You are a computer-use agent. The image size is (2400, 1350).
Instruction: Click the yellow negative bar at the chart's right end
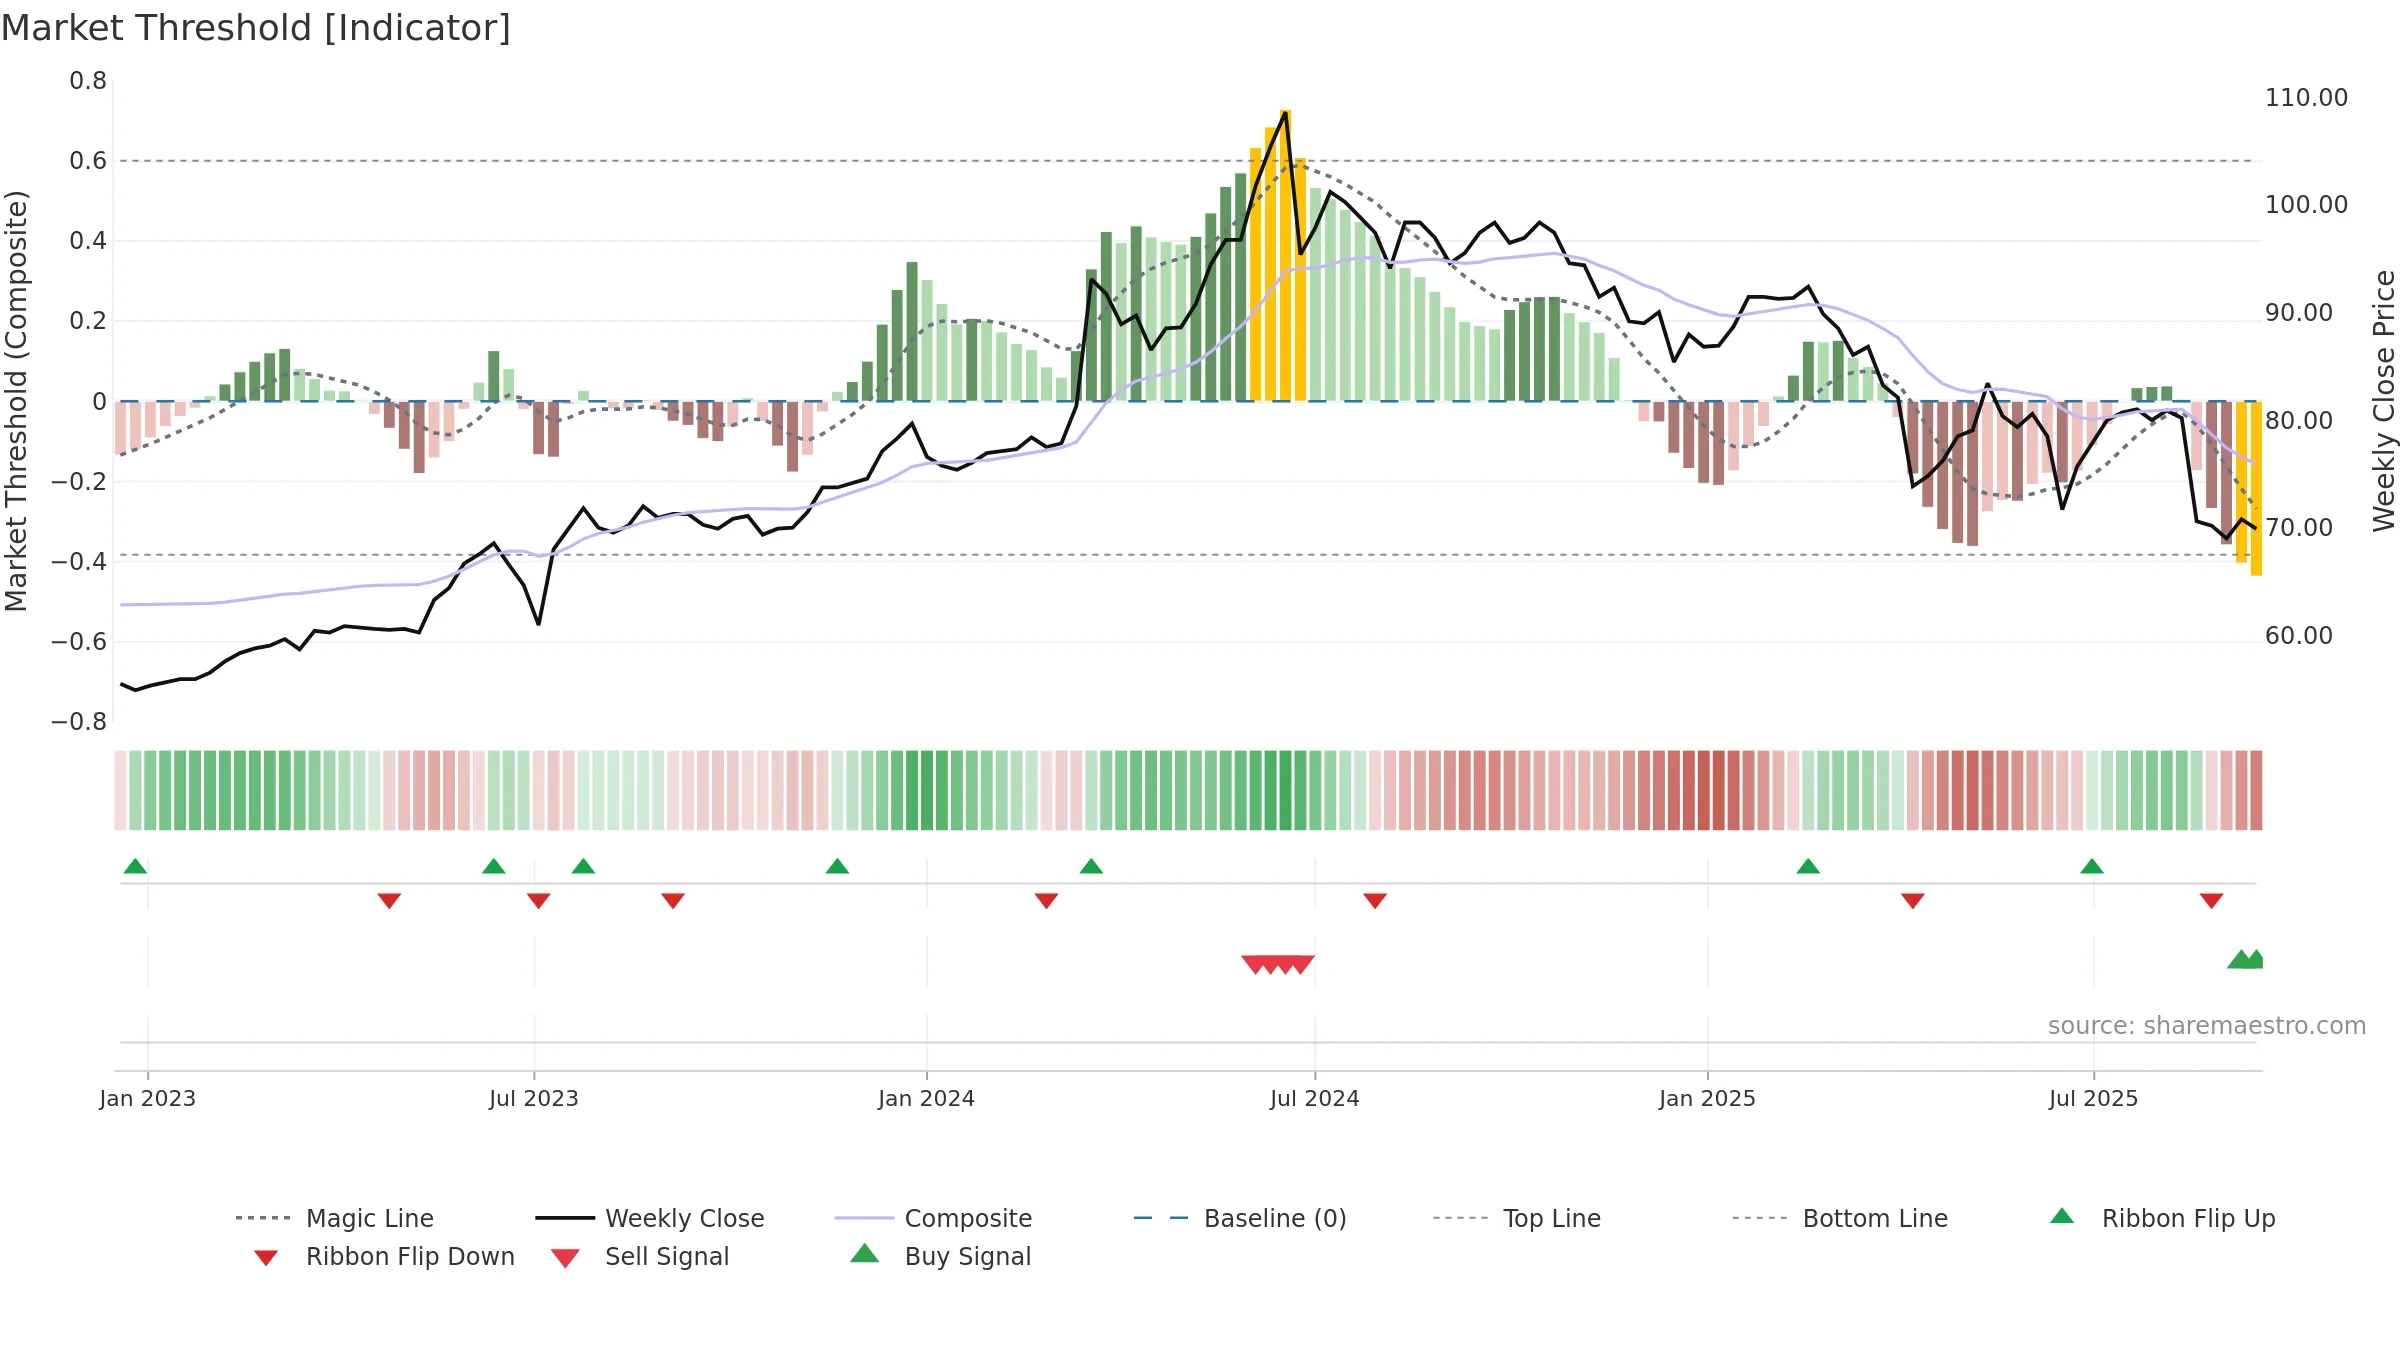tap(2256, 488)
